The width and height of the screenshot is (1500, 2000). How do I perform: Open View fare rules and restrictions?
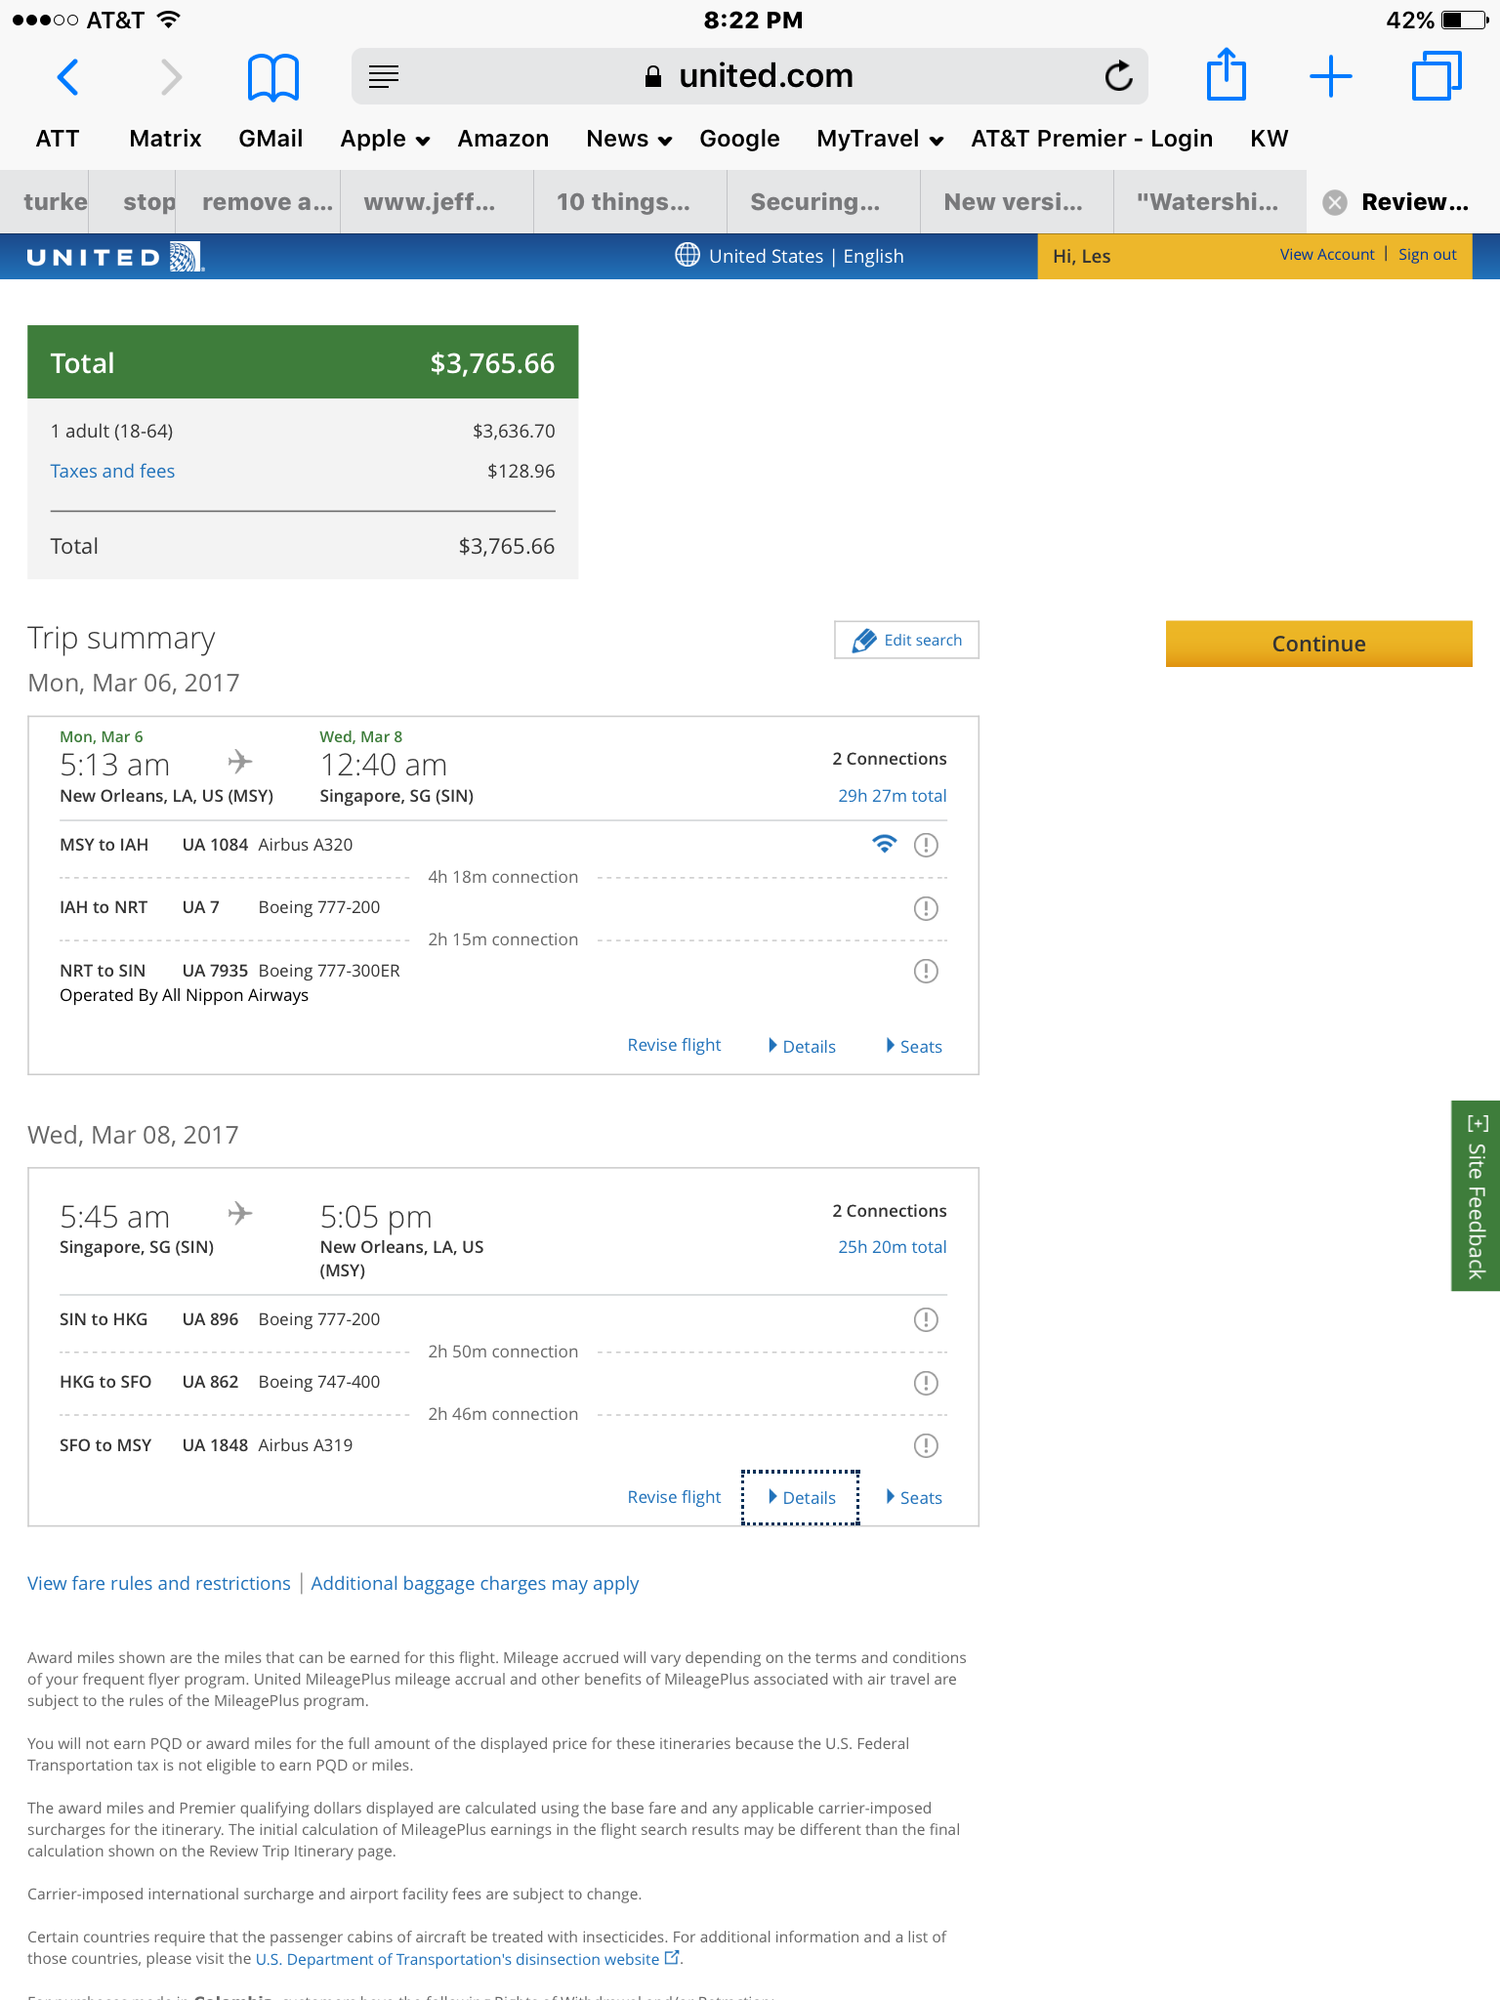pyautogui.click(x=159, y=1583)
